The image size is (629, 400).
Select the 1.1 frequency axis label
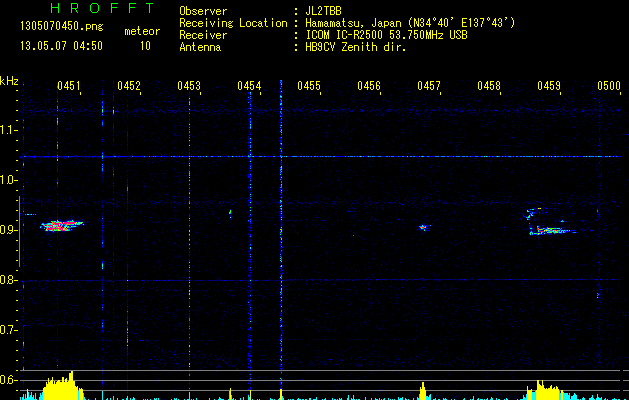click(x=9, y=130)
